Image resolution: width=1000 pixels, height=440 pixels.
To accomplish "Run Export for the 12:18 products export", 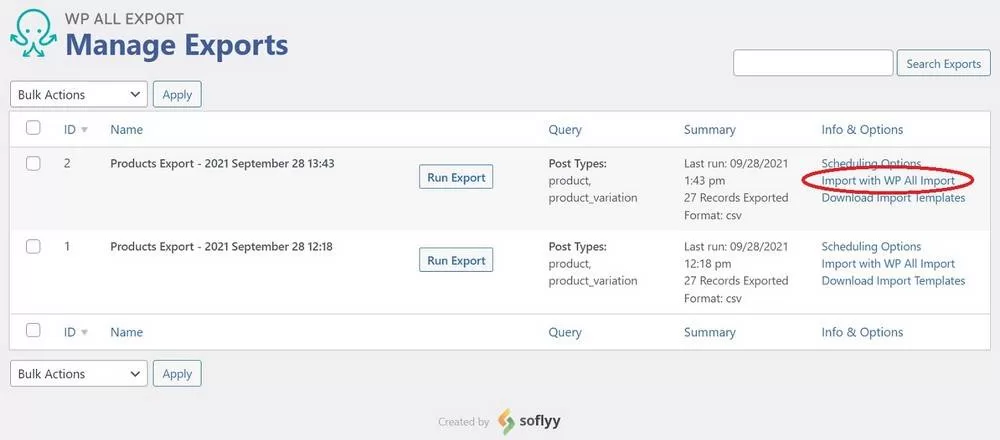I will [456, 260].
